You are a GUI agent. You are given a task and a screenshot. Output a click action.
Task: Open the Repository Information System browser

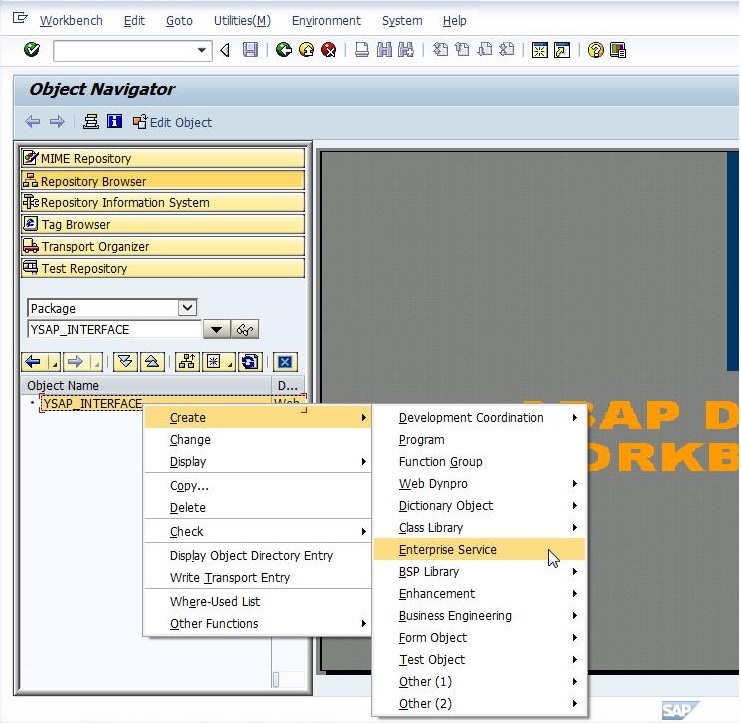(162, 203)
